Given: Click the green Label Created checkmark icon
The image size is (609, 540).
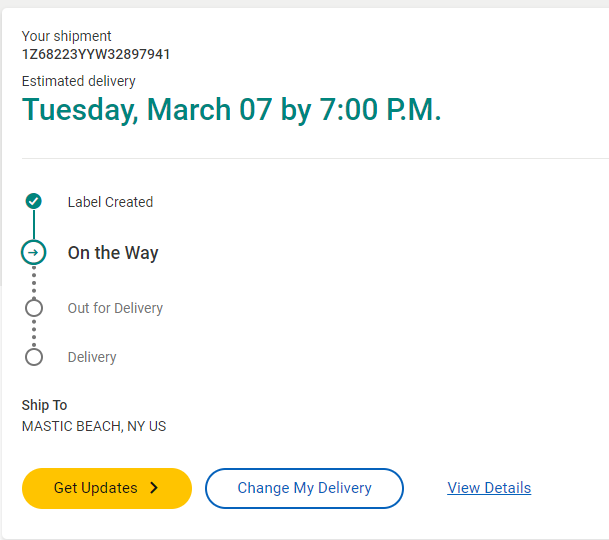Looking at the screenshot, I should 33,201.
